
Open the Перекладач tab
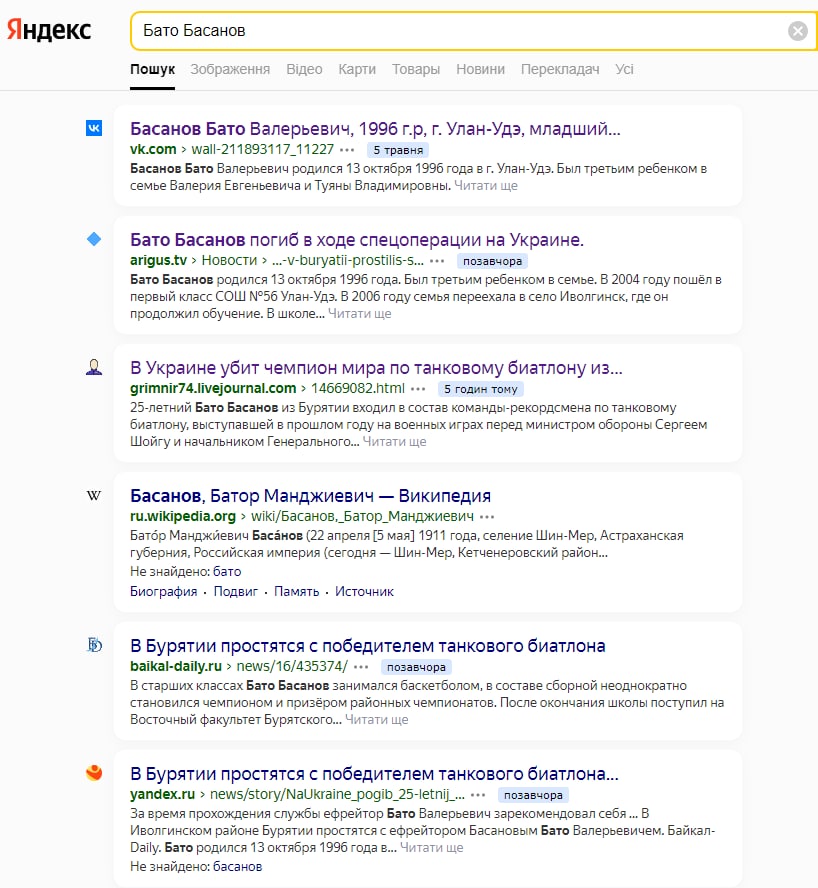pos(560,69)
